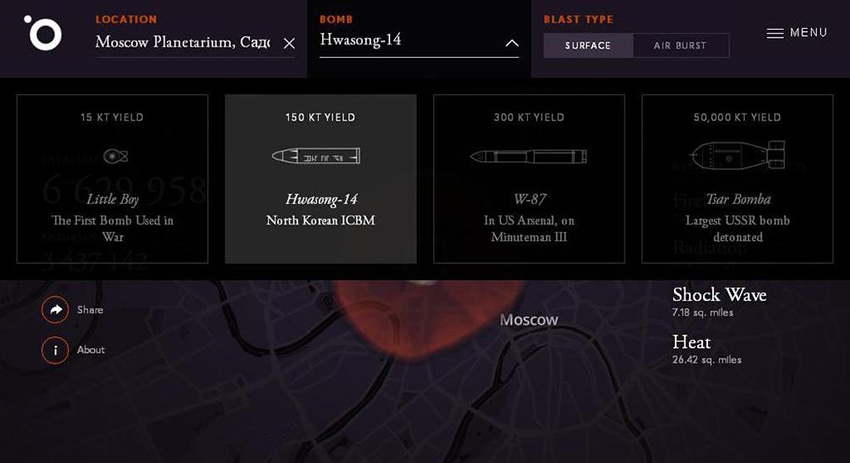Open the About info icon
The width and height of the screenshot is (850, 463).
pyautogui.click(x=55, y=350)
